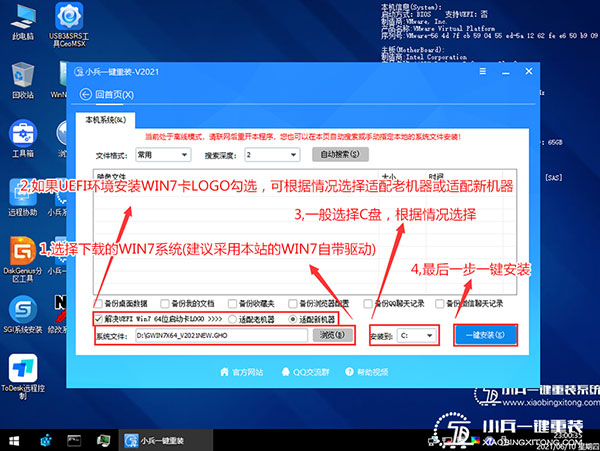Image resolution: width=600 pixels, height=451 pixels.
Task: Click the green monitor taskbar icon
Action: [x=103, y=441]
